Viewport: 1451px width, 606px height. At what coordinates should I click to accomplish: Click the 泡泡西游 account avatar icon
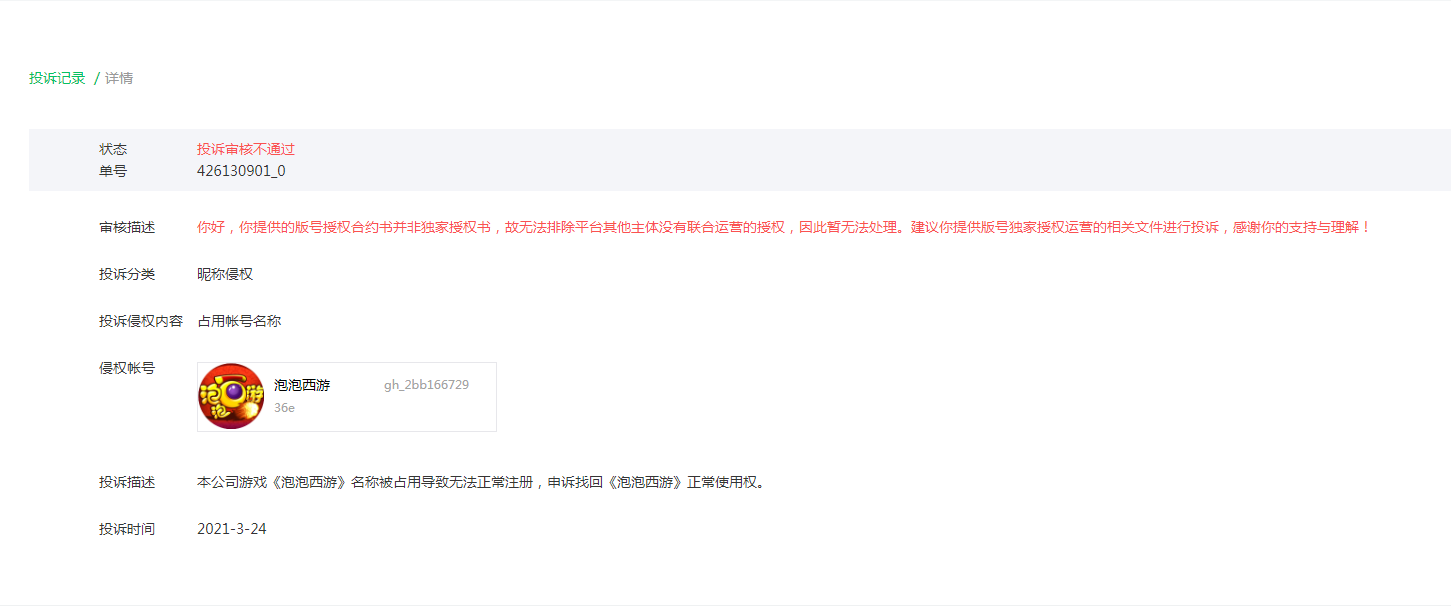(x=232, y=396)
